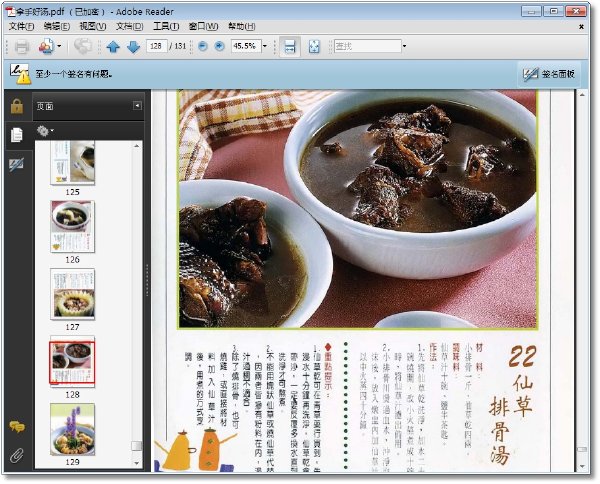Go to next page with down arrow

133,47
